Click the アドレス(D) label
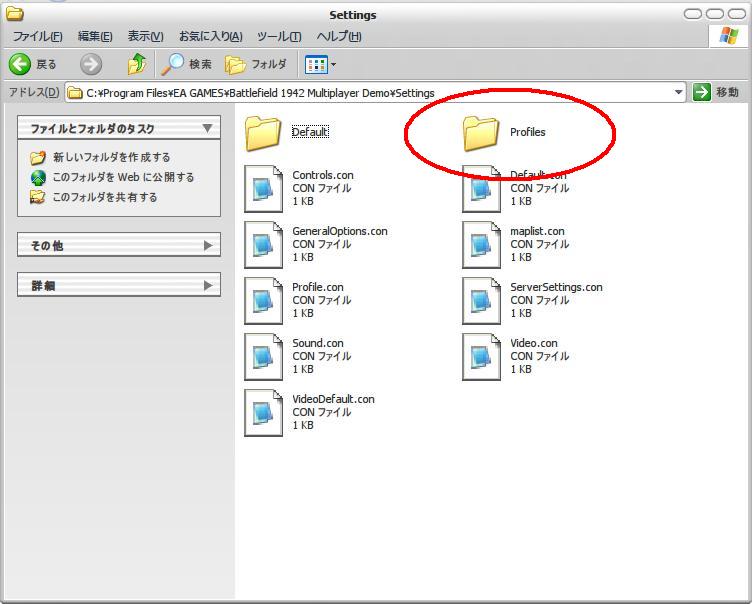This screenshot has width=752, height=604. coord(34,92)
